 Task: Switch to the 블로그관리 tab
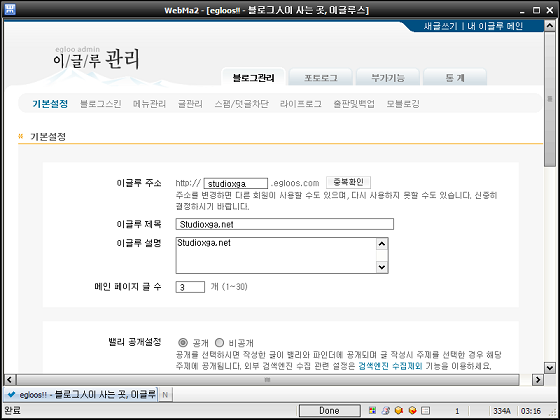point(254,78)
